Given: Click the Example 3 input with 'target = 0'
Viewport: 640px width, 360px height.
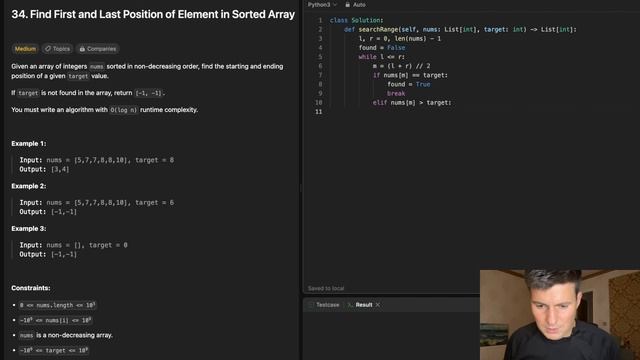Looking at the screenshot, I should point(73,245).
